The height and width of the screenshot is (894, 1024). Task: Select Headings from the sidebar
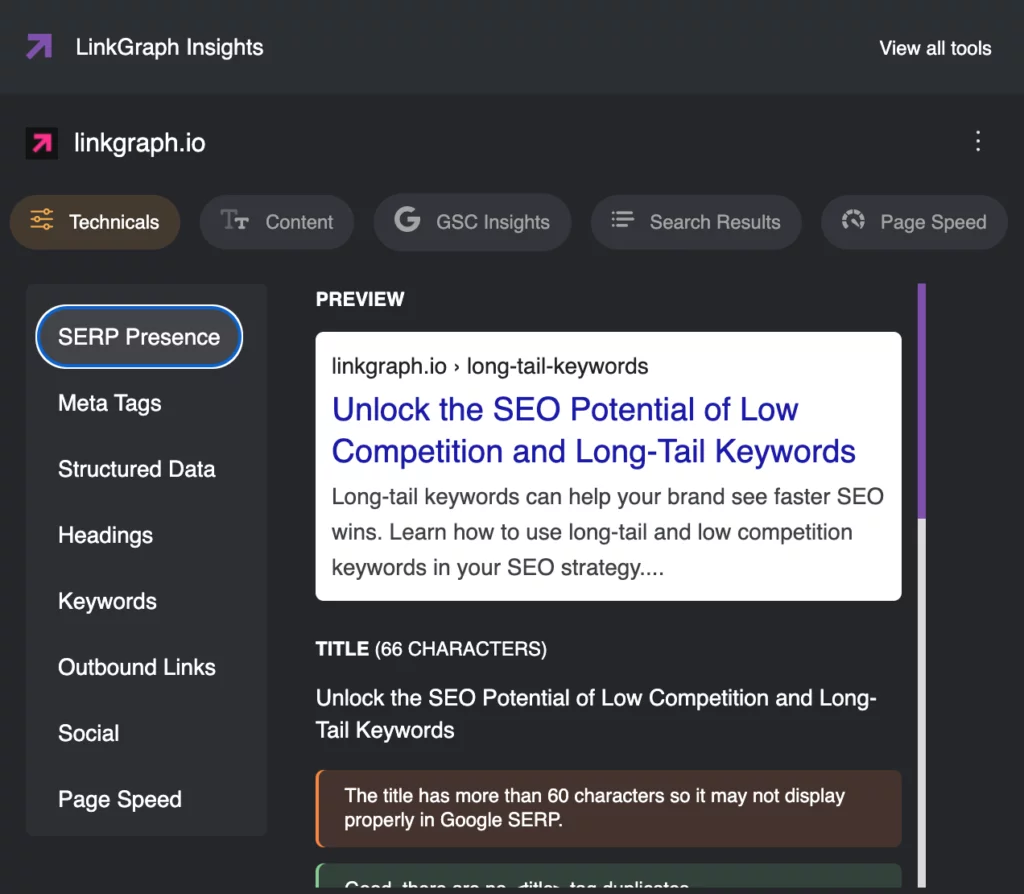105,535
